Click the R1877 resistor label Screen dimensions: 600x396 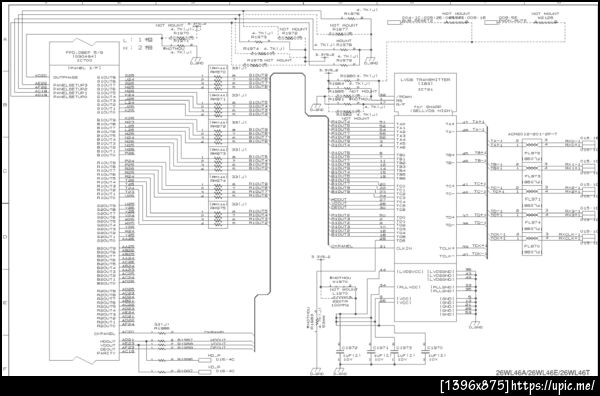point(339,29)
